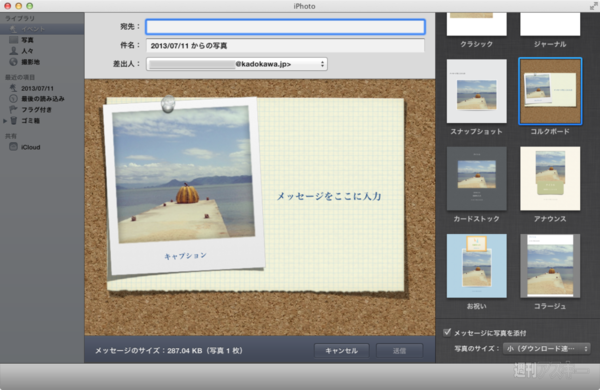This screenshot has width=600, height=390.
Task: Click the pushpin on the photo
Action: (x=168, y=104)
